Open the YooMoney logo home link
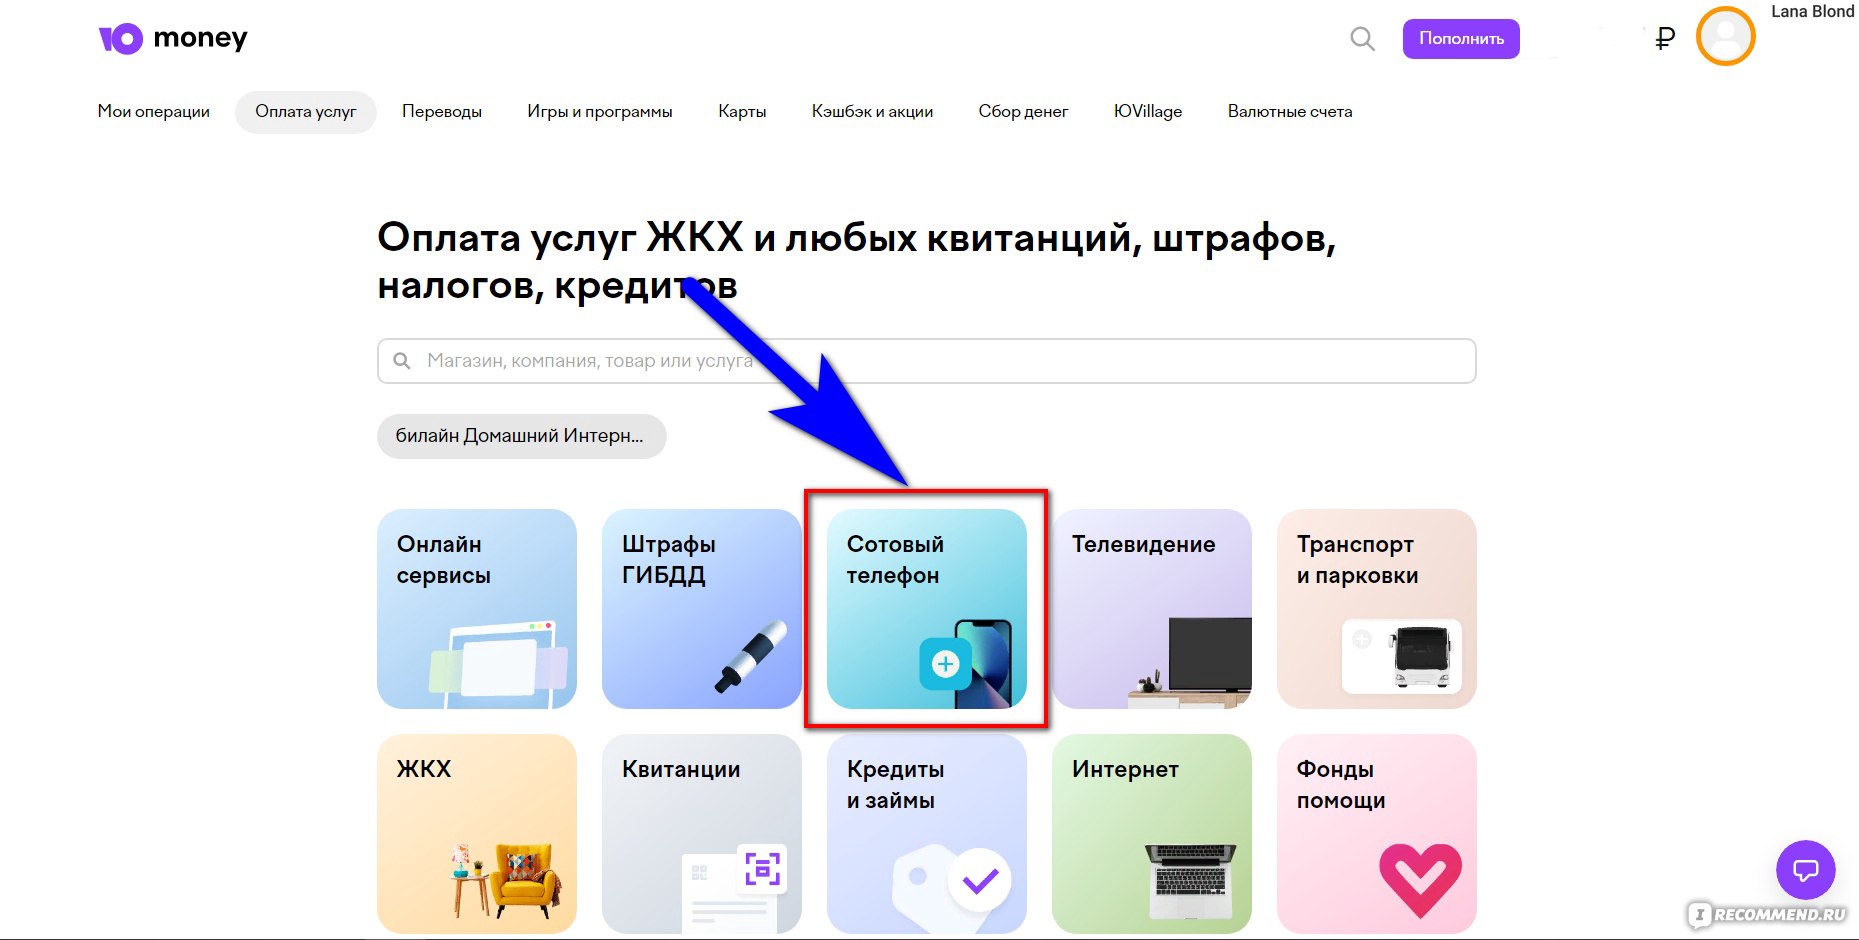The width and height of the screenshot is (1859, 940). point(173,39)
